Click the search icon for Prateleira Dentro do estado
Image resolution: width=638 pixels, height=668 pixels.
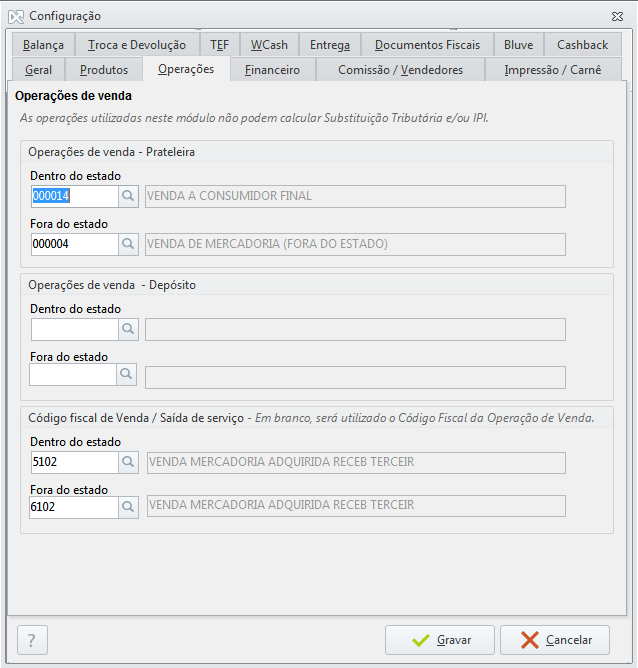click(128, 196)
